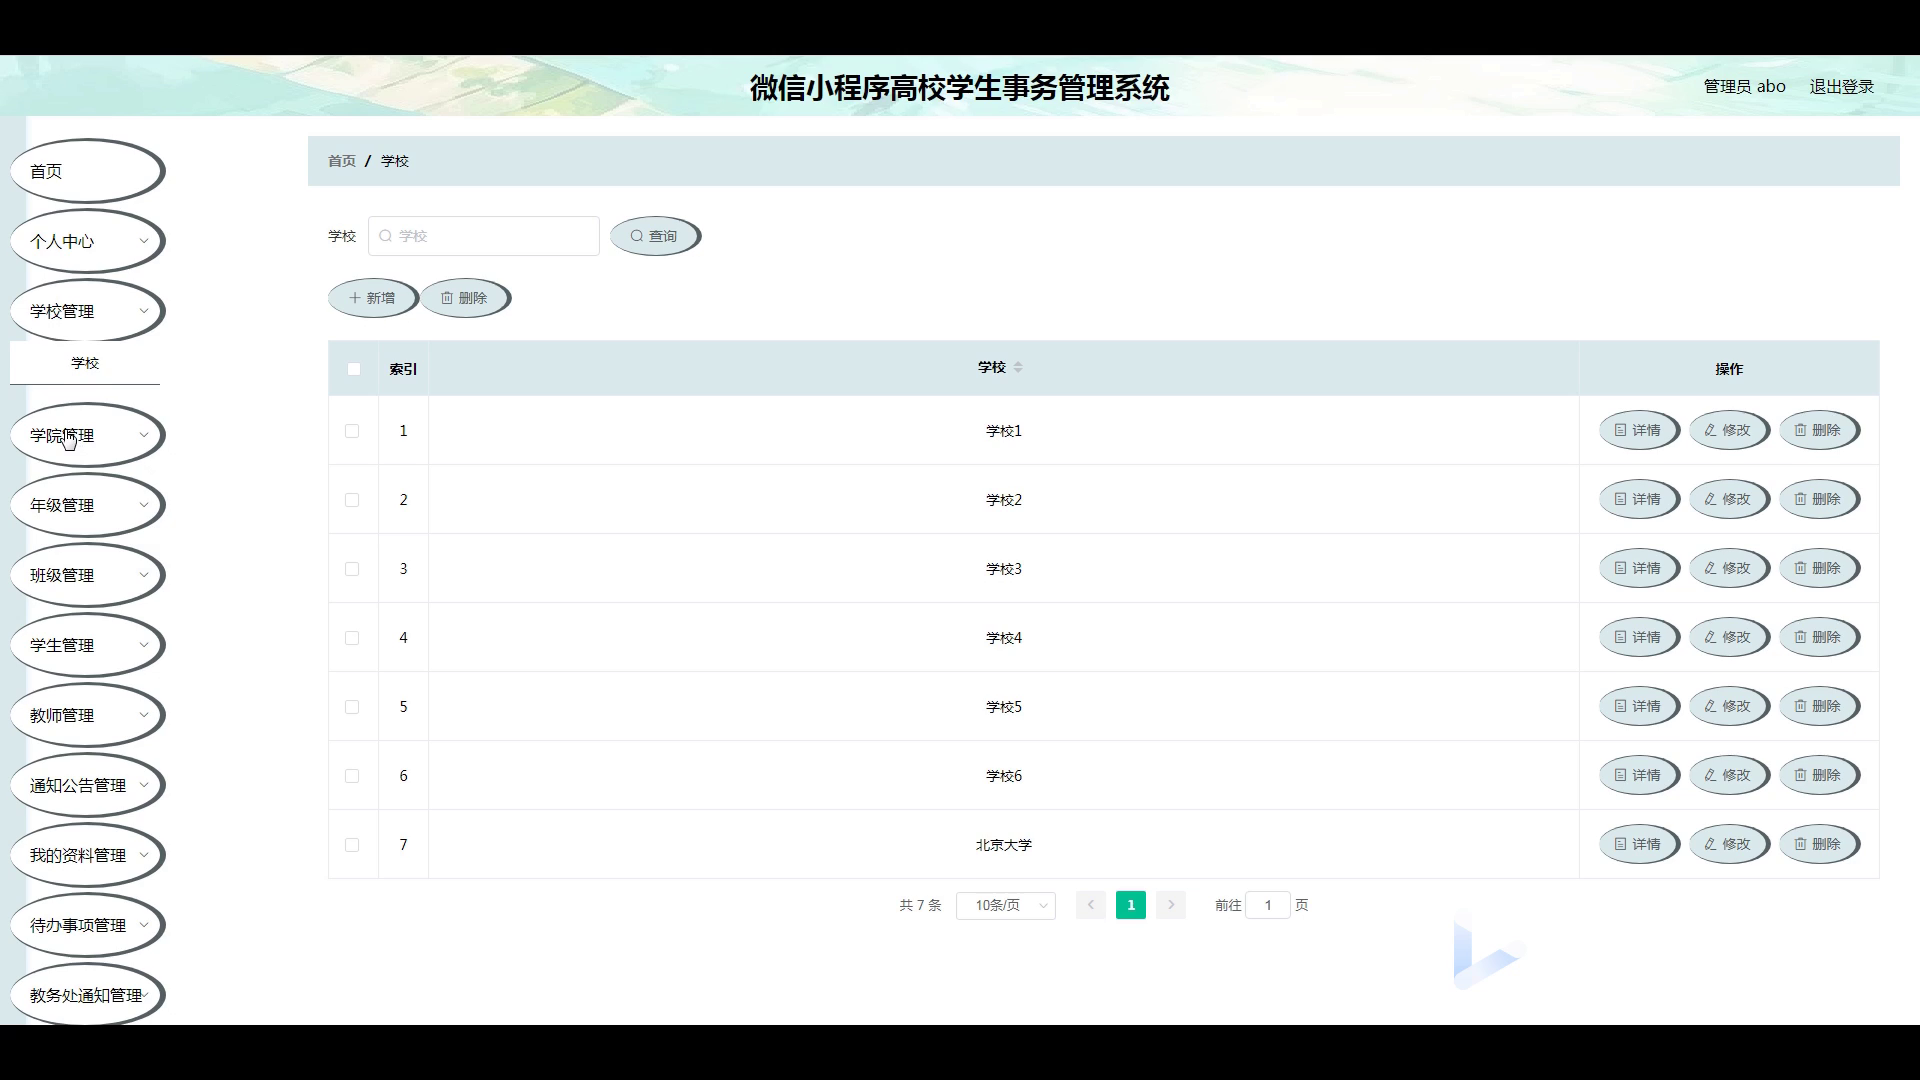The width and height of the screenshot is (1920, 1080).
Task: Expand the 待办事项管理 sidebar menu
Action: (x=87, y=925)
